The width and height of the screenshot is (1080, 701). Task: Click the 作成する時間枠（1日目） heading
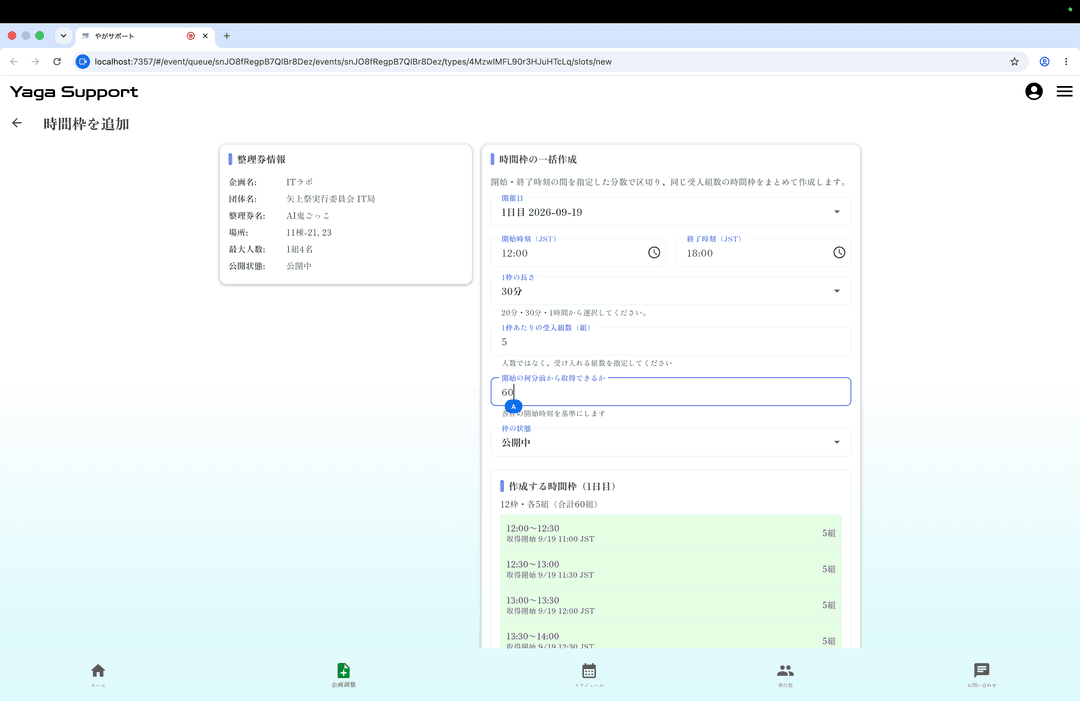(x=562, y=486)
